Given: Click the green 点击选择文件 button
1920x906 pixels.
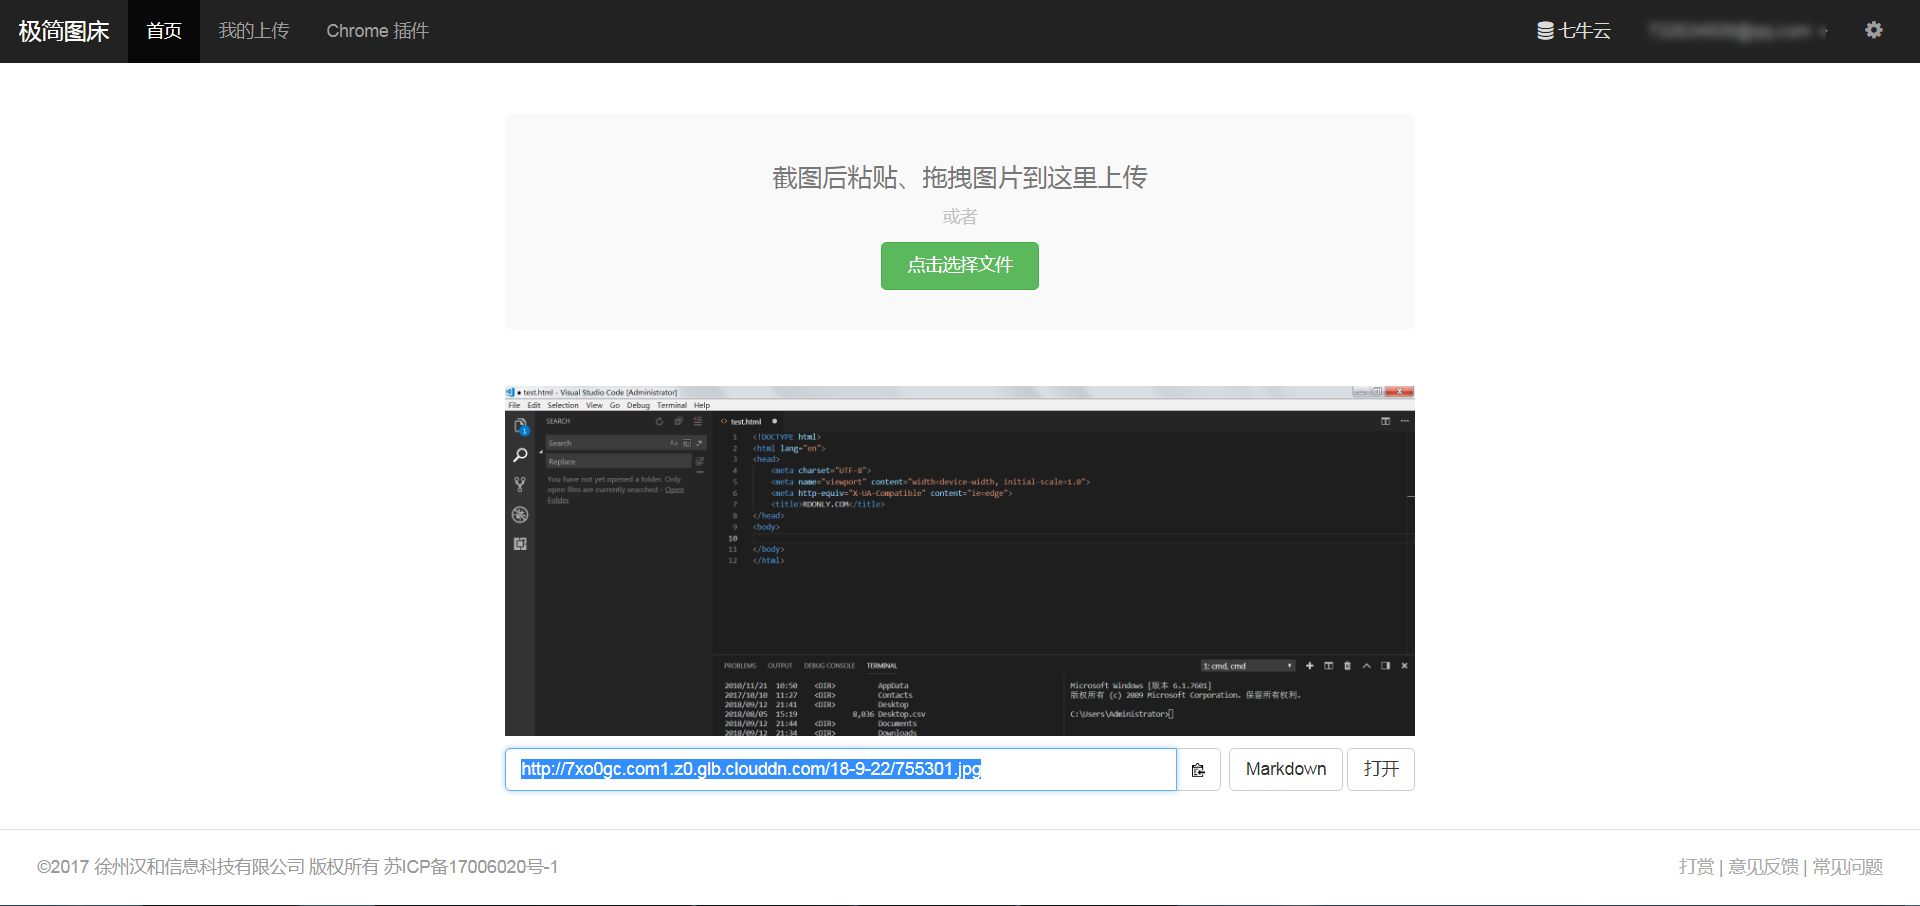Looking at the screenshot, I should 960,266.
